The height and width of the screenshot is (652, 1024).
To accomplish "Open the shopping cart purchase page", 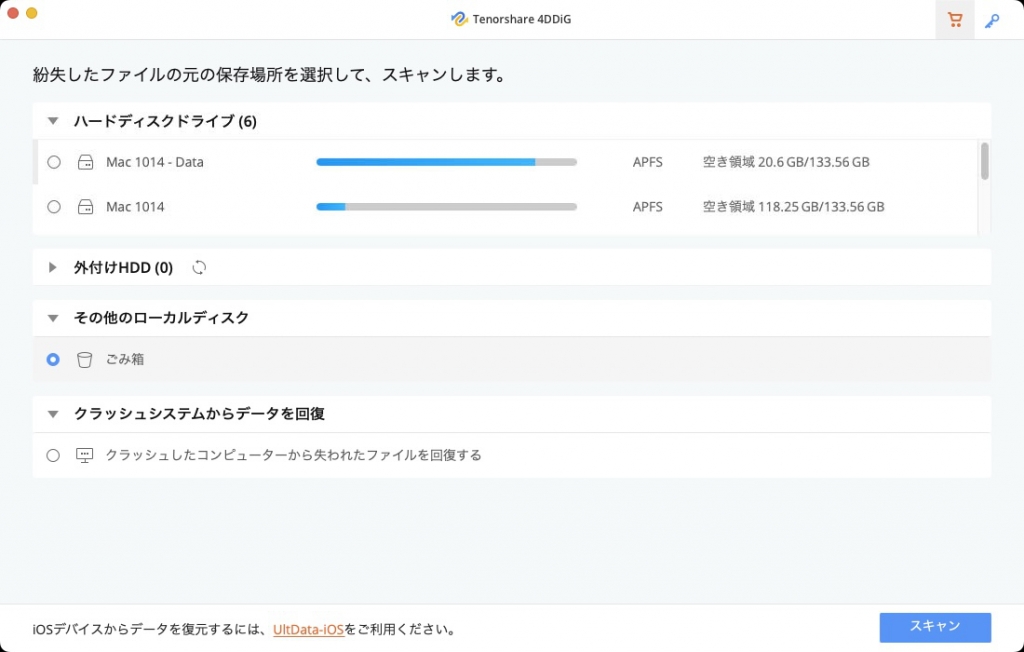I will pos(954,19).
